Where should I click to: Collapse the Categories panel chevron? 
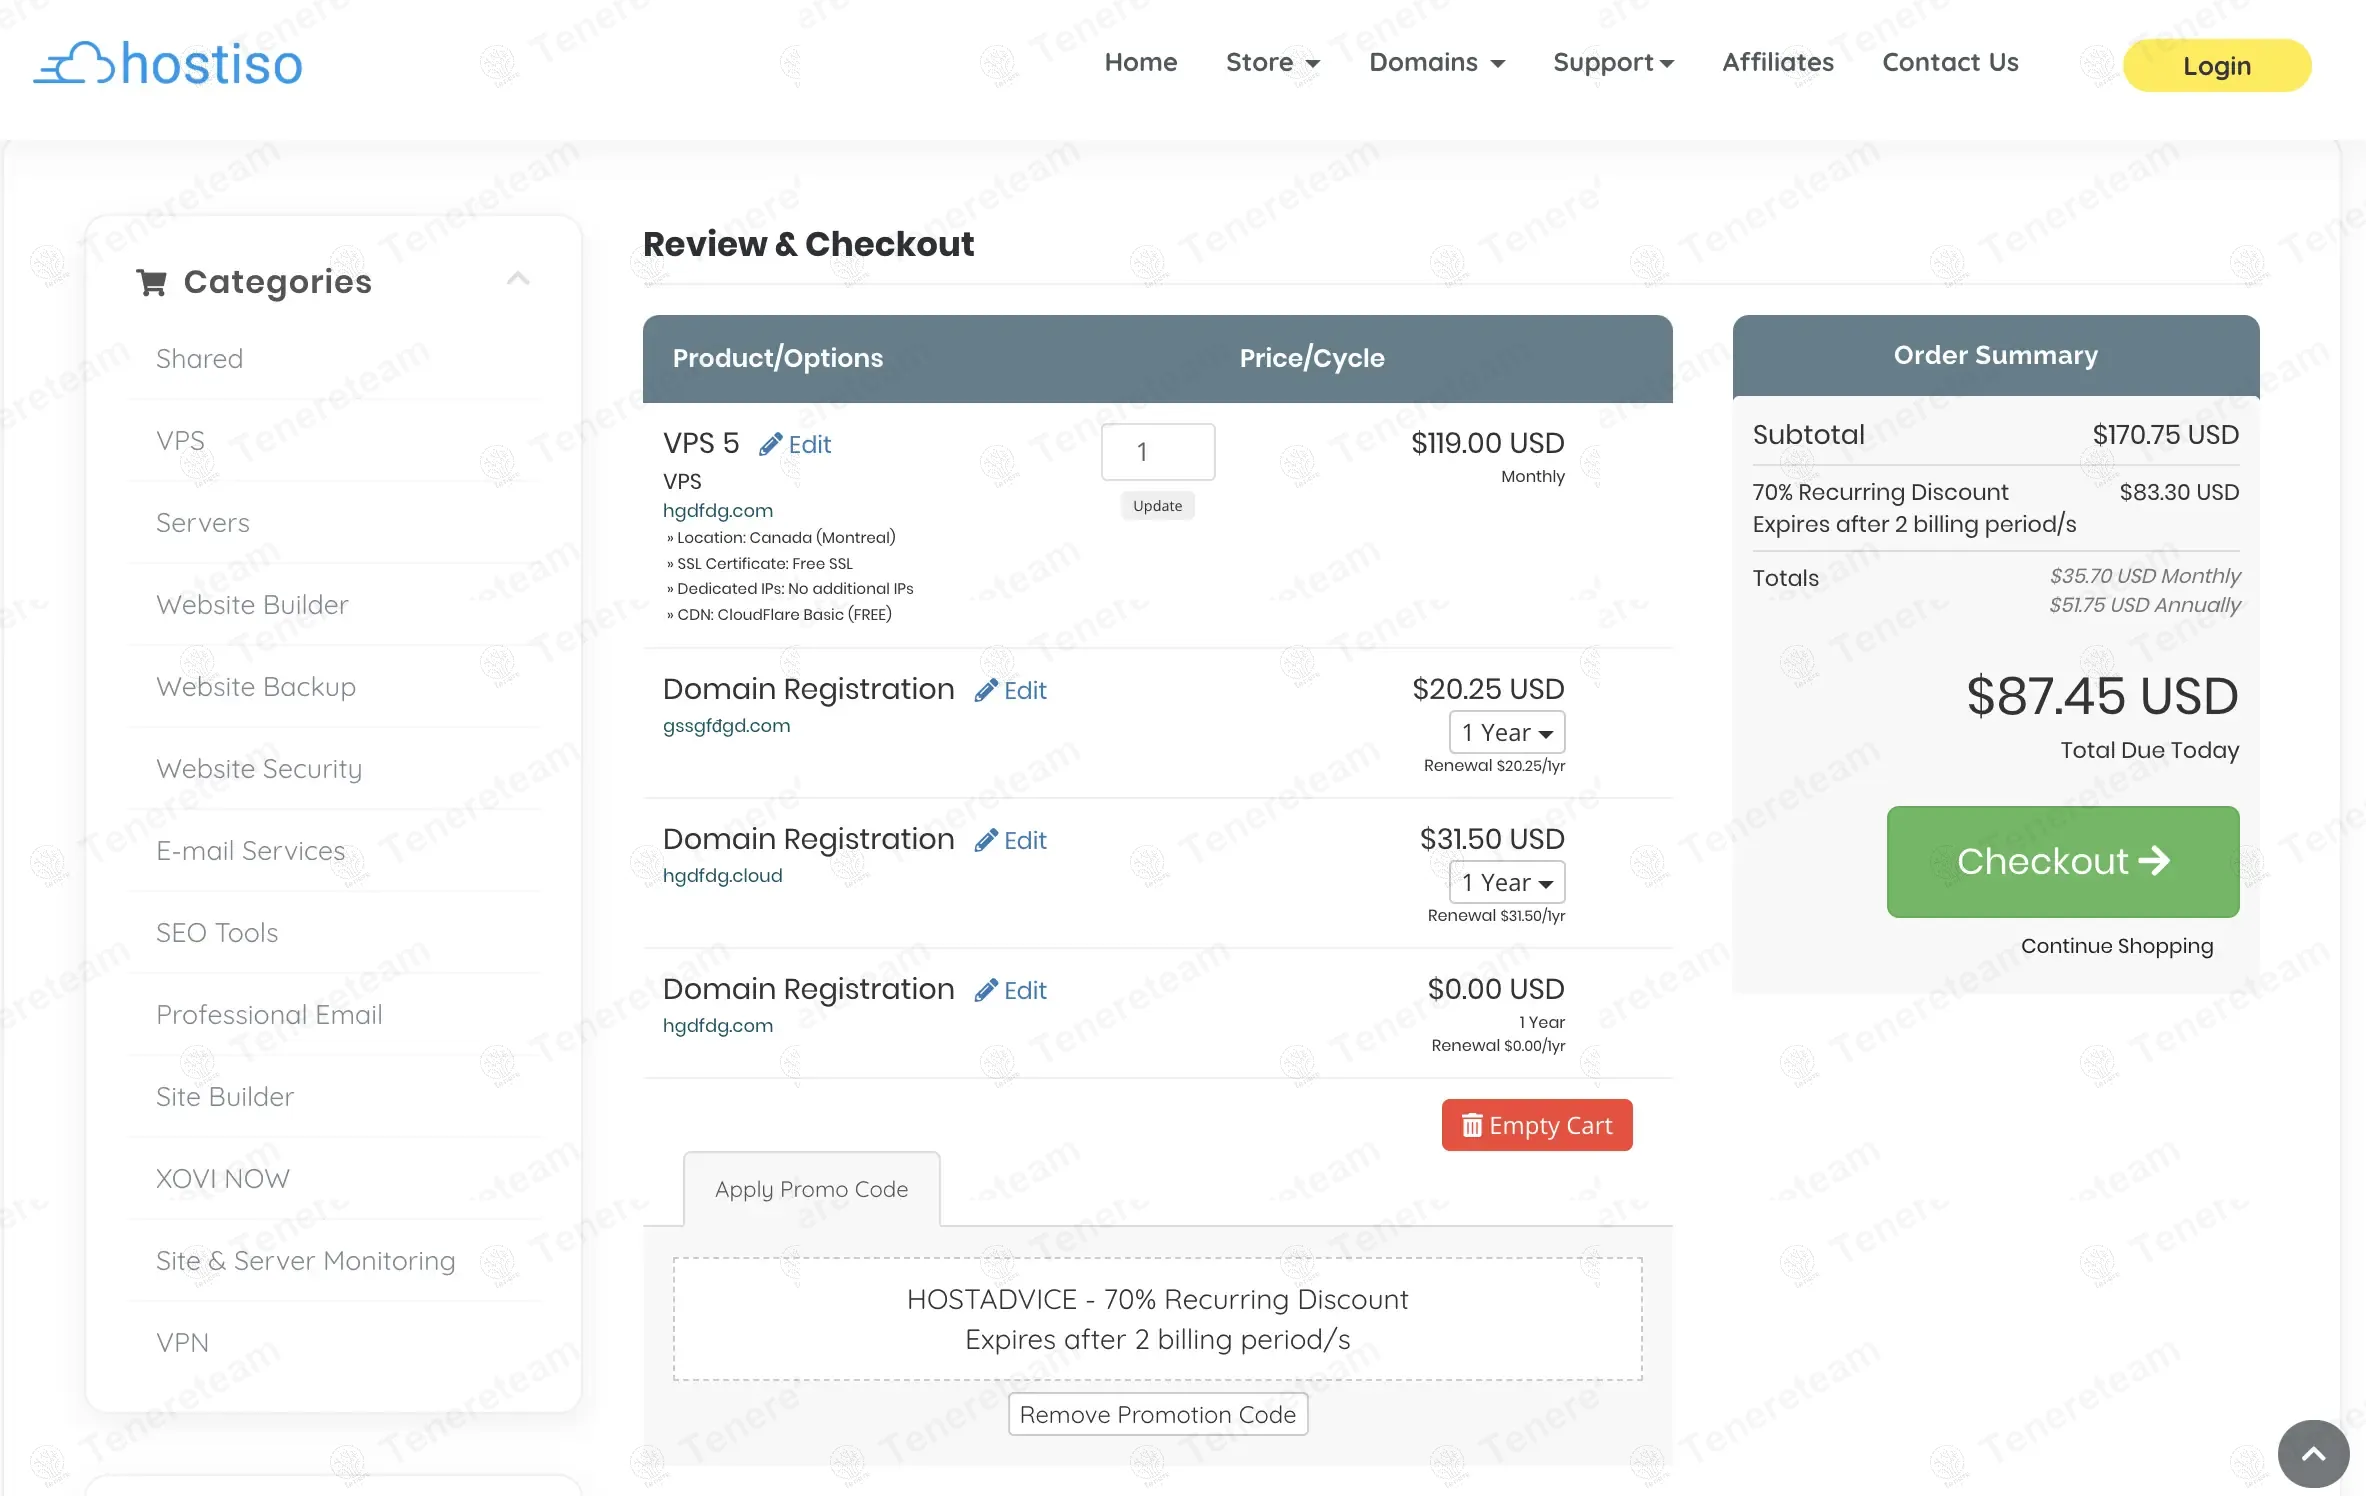click(x=518, y=279)
